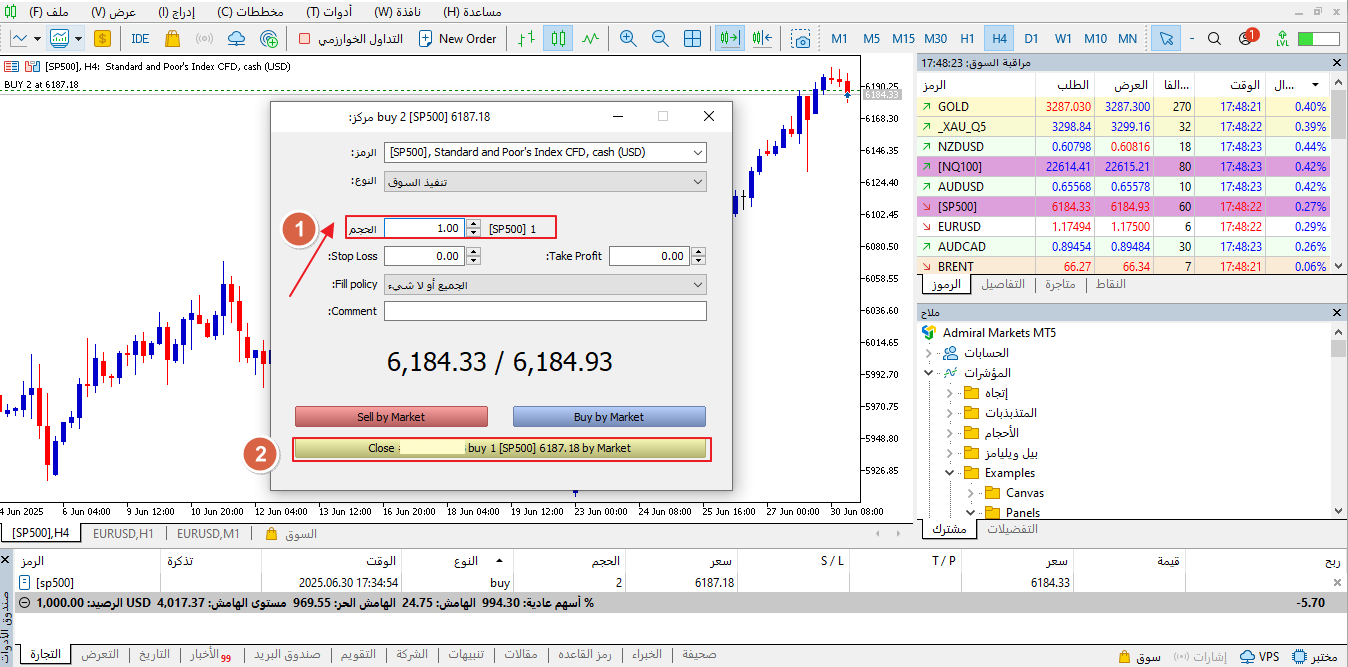Image resolution: width=1348 pixels, height=667 pixels.
Task: Expand الحسابات node in Navigator
Action: coord(929,353)
